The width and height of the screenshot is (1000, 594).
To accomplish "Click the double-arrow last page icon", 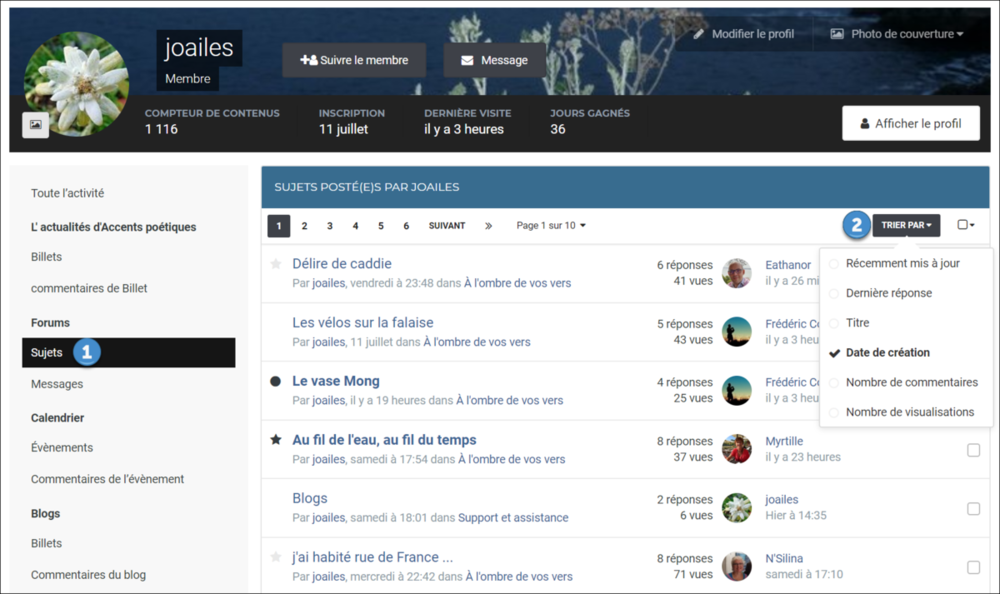I will 488,226.
